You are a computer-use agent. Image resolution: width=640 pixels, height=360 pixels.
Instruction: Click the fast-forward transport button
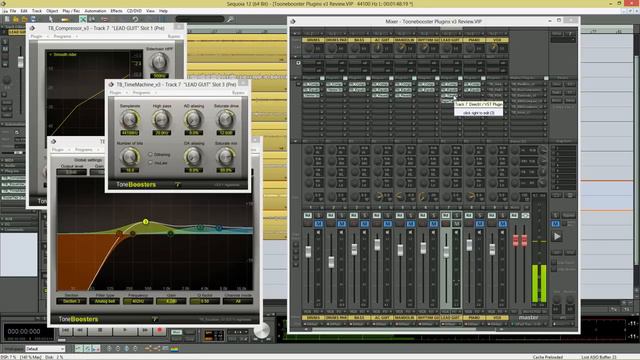click(144, 331)
